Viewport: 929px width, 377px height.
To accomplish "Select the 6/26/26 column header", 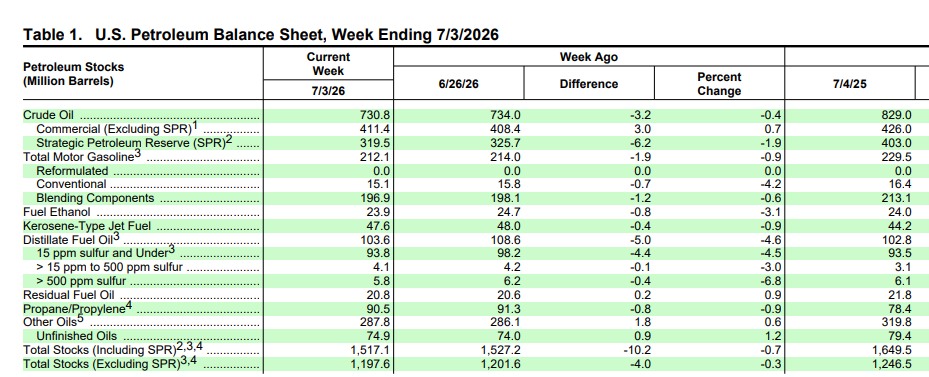I will 458,84.
